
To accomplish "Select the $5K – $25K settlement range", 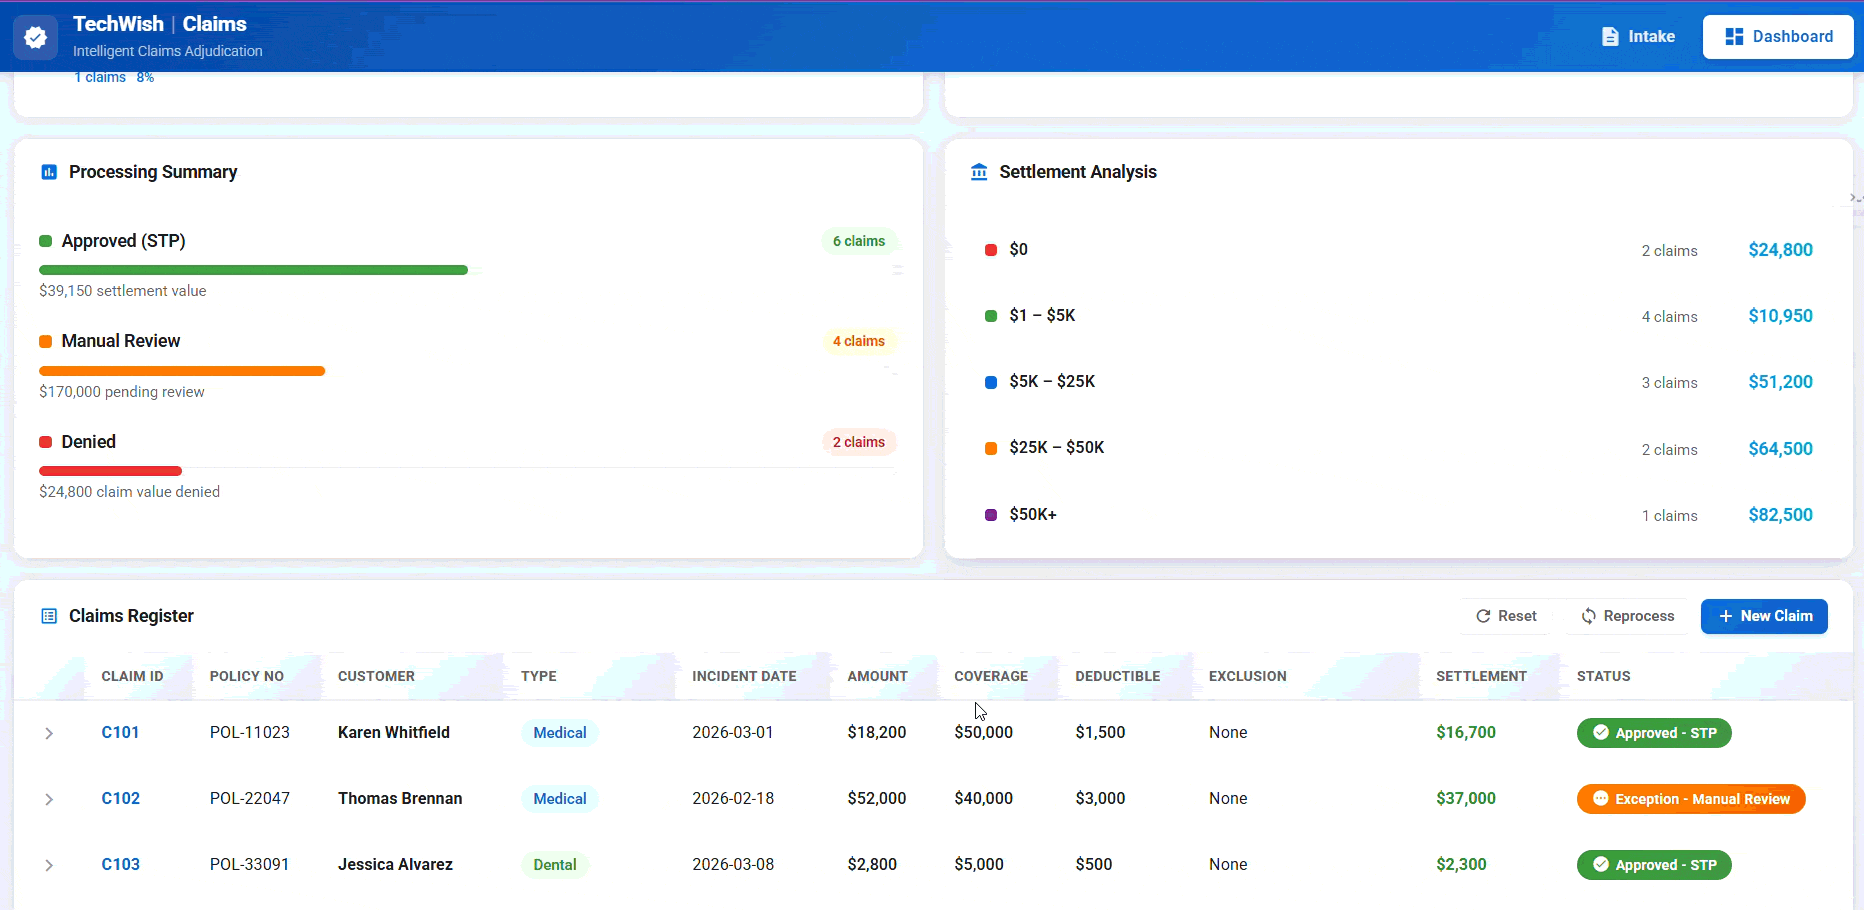I will [x=1398, y=382].
